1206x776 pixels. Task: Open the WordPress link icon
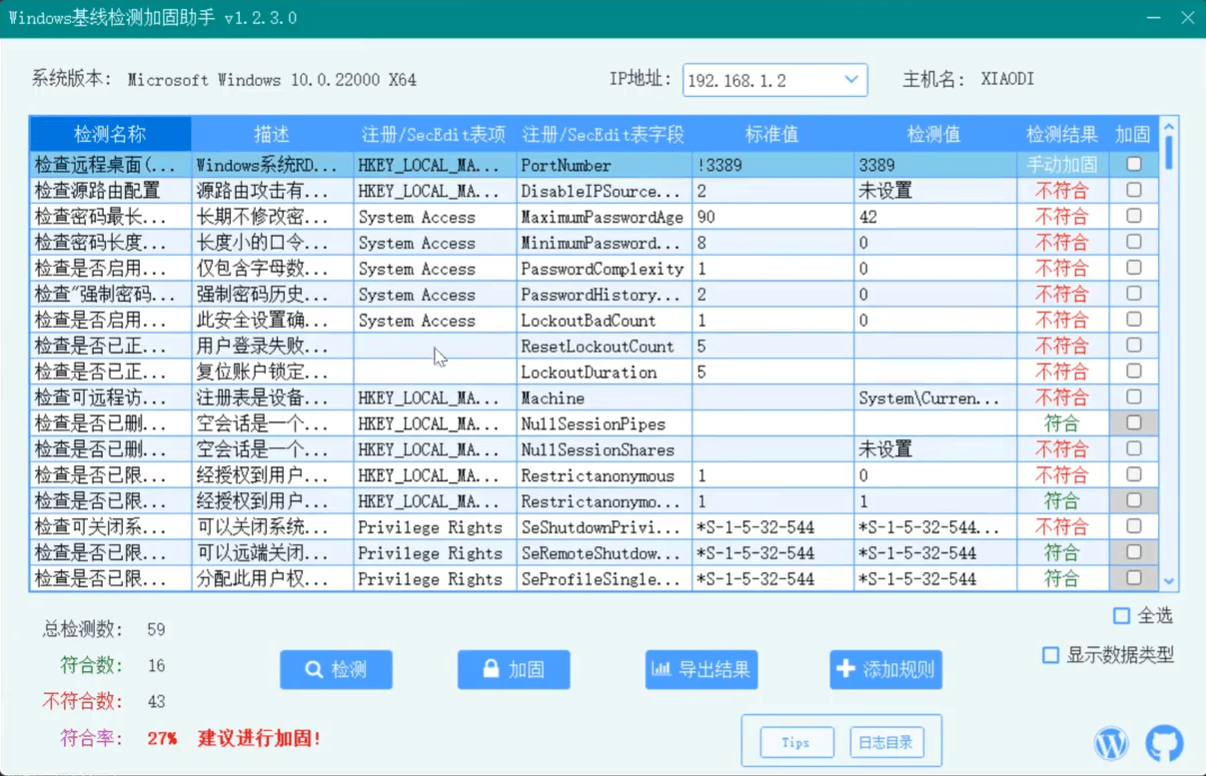(x=1111, y=743)
